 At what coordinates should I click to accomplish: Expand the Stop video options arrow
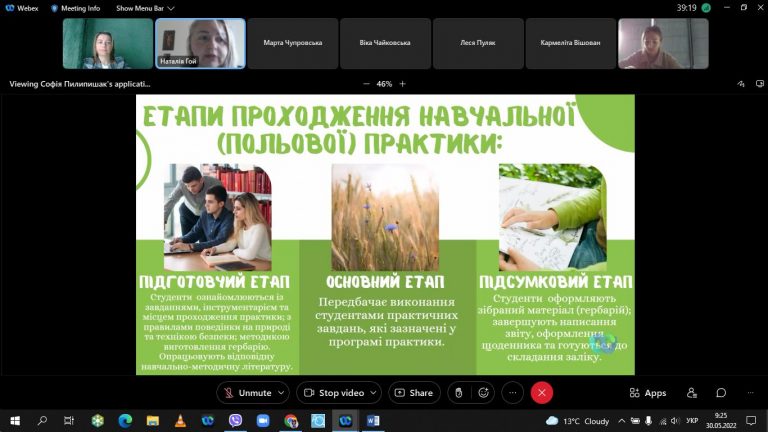[x=373, y=393]
